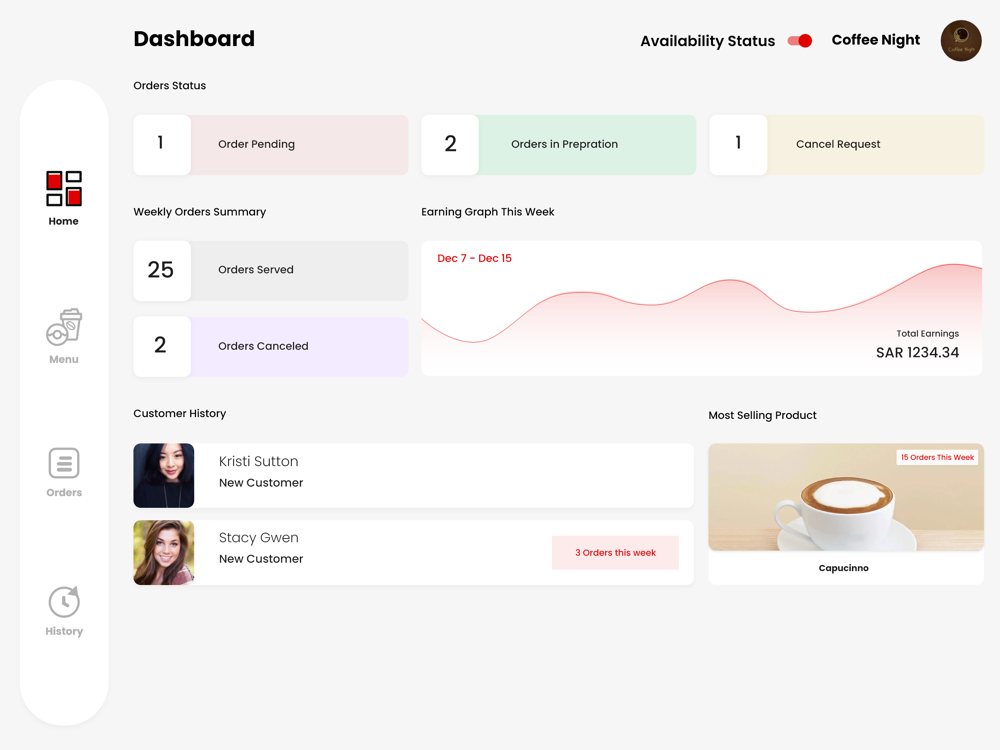Open the Orders list icon
This screenshot has width=1000, height=750.
click(x=64, y=463)
